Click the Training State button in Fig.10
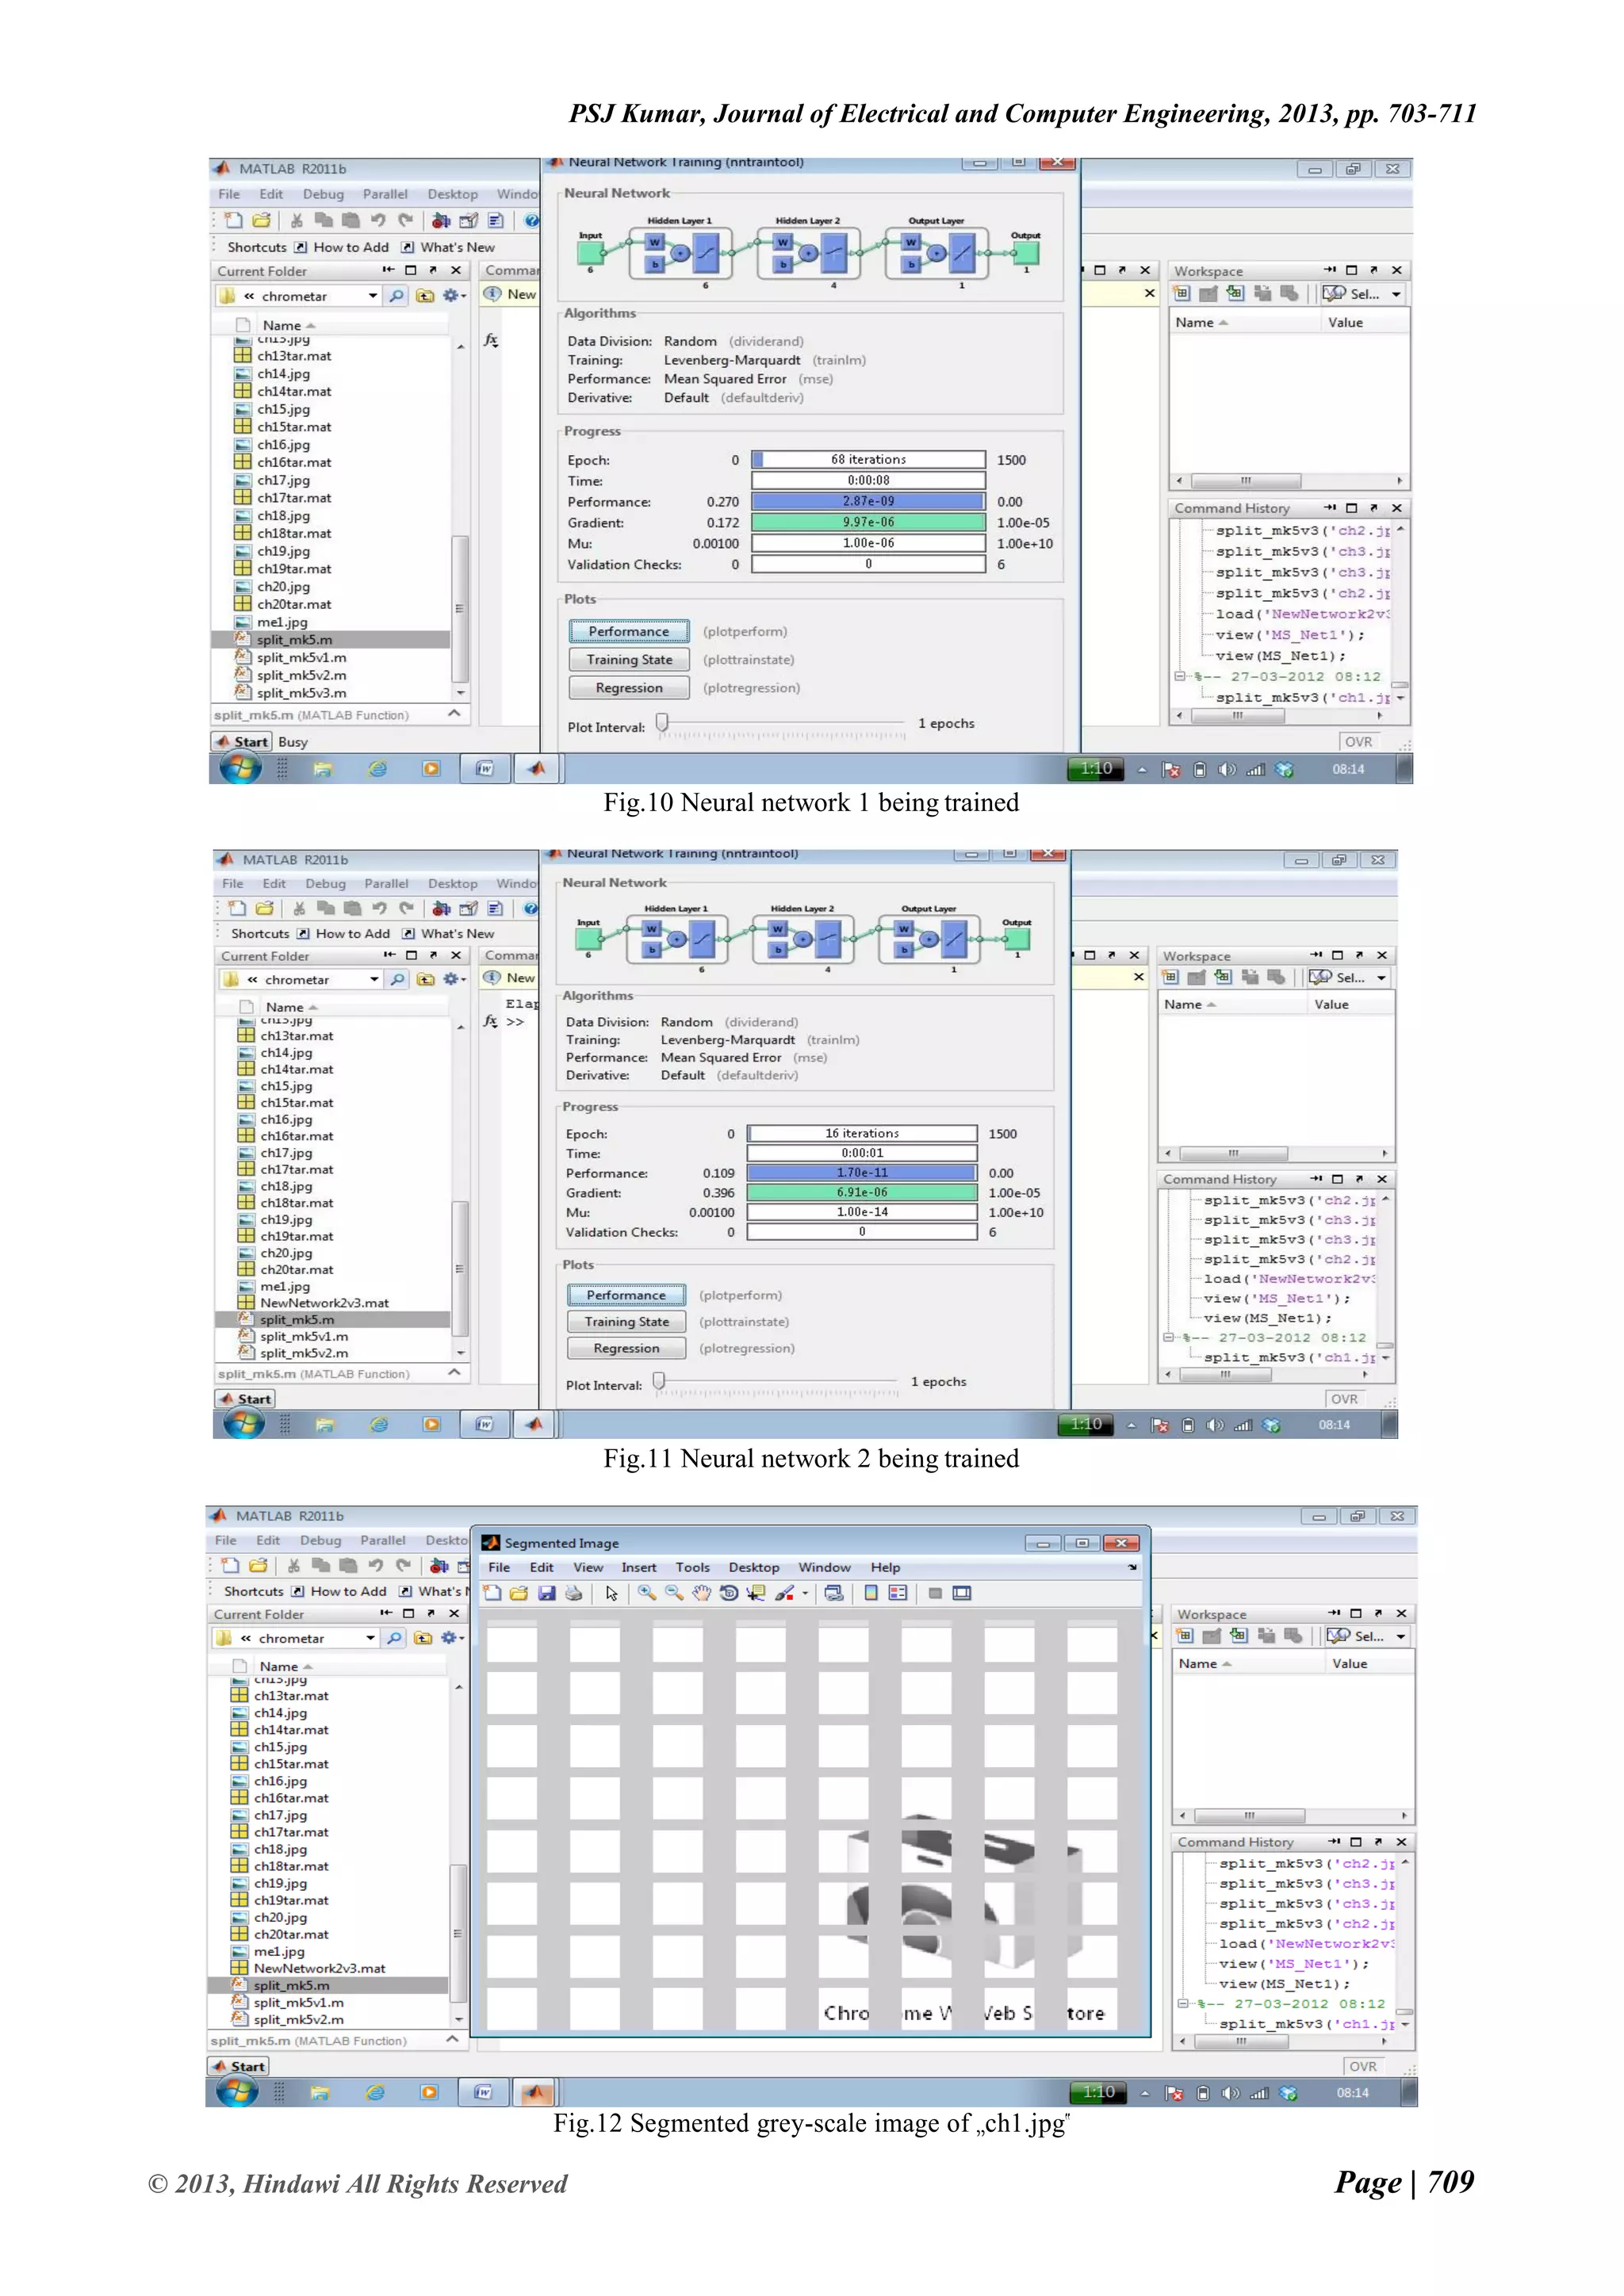The height and width of the screenshot is (2296, 1624). [x=629, y=660]
